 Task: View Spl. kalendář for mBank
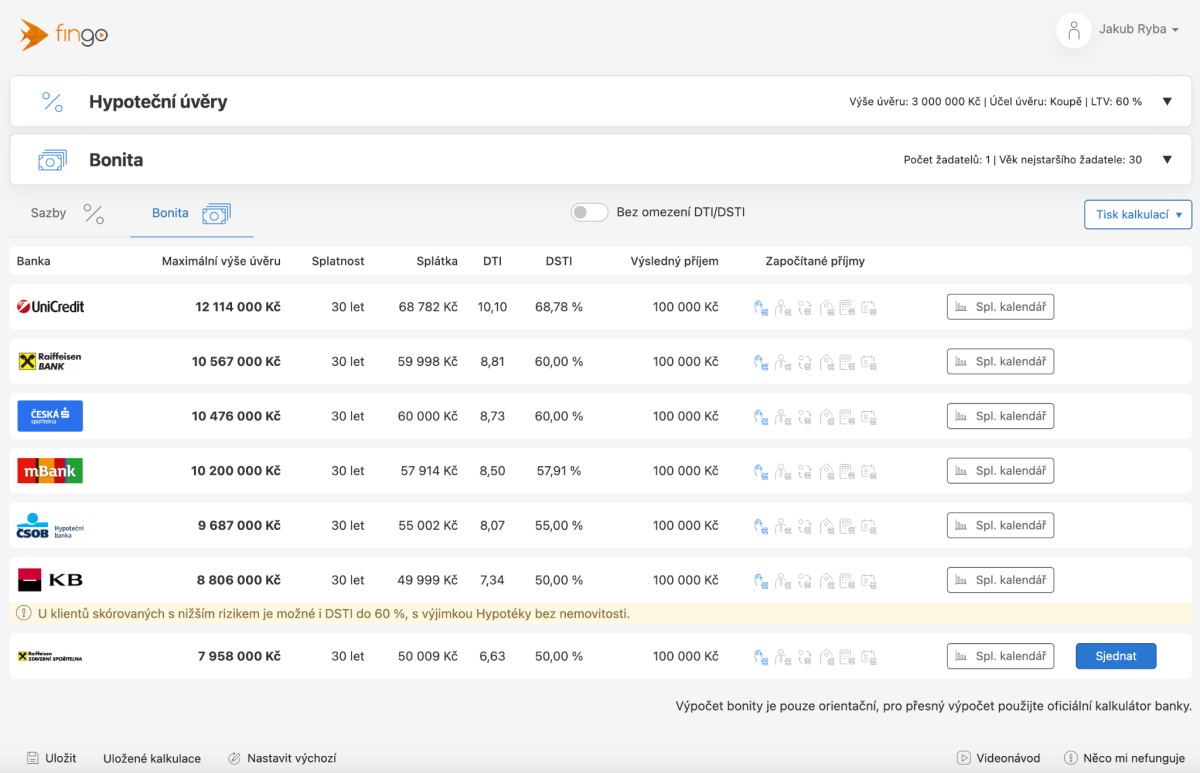pyautogui.click(x=1000, y=471)
